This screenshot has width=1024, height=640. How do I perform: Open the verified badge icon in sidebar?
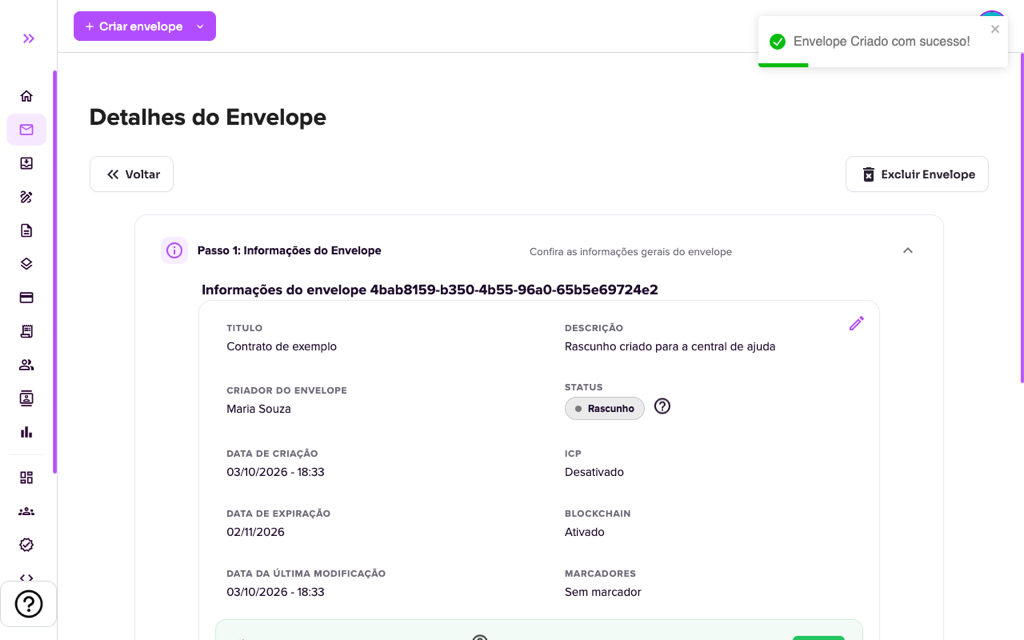point(26,545)
